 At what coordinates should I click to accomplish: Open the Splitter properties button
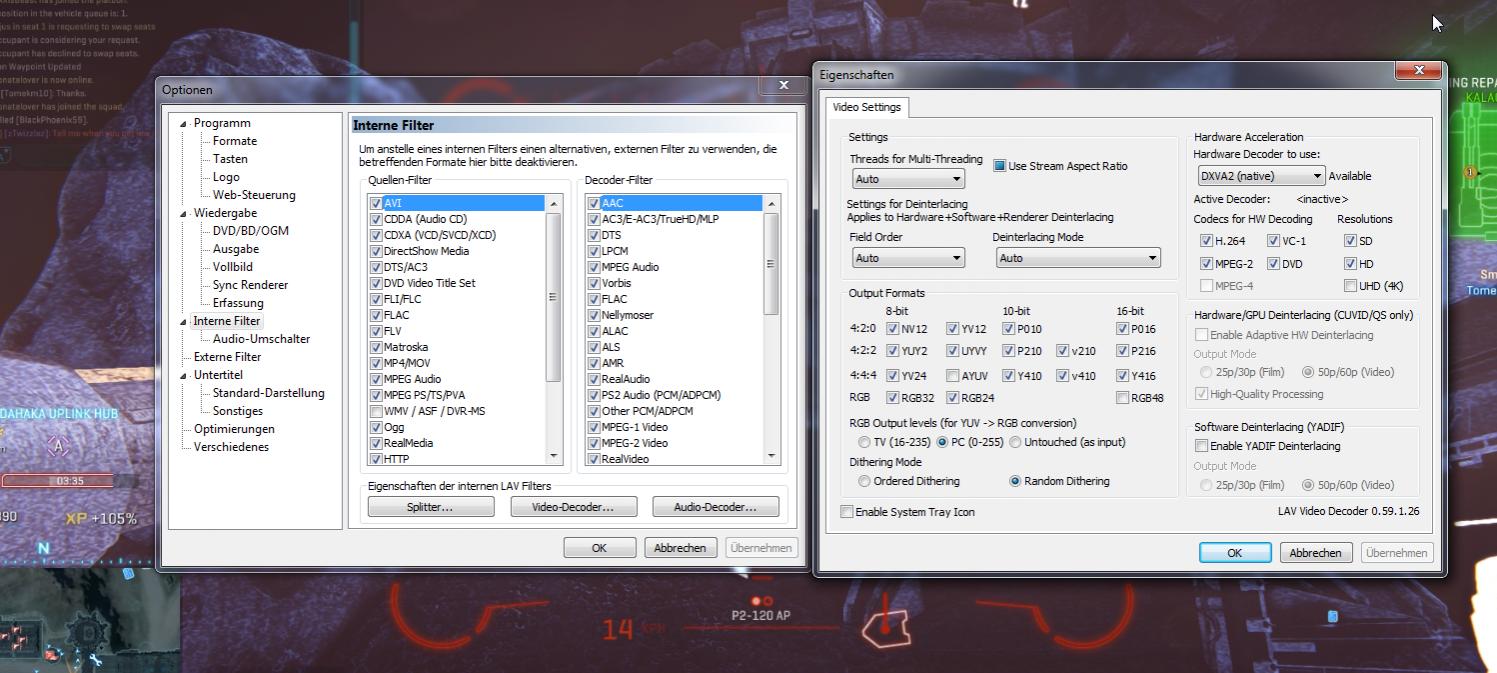point(431,507)
